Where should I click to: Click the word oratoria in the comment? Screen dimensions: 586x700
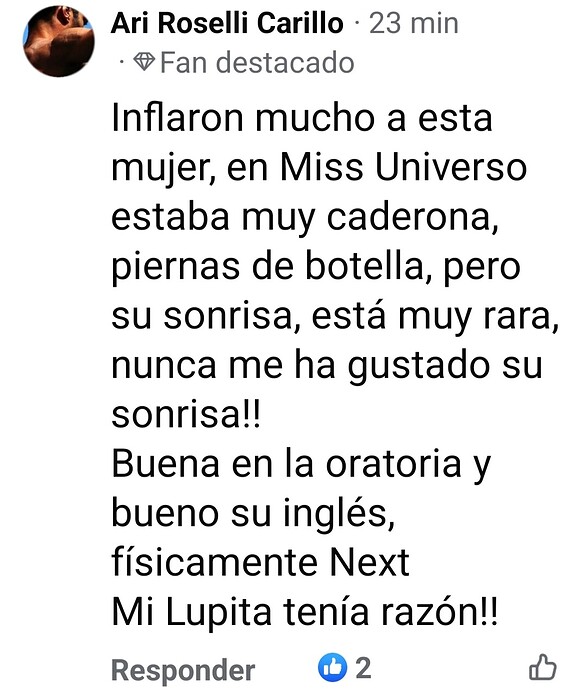(393, 464)
